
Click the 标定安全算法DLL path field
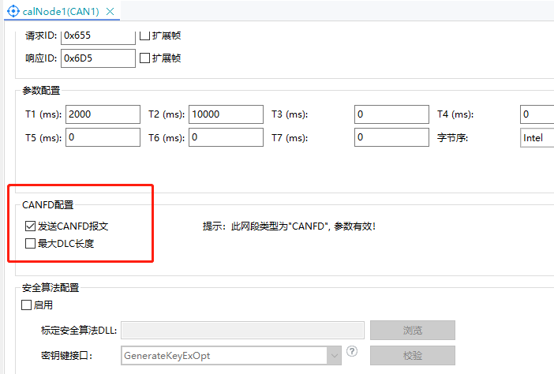click(243, 330)
